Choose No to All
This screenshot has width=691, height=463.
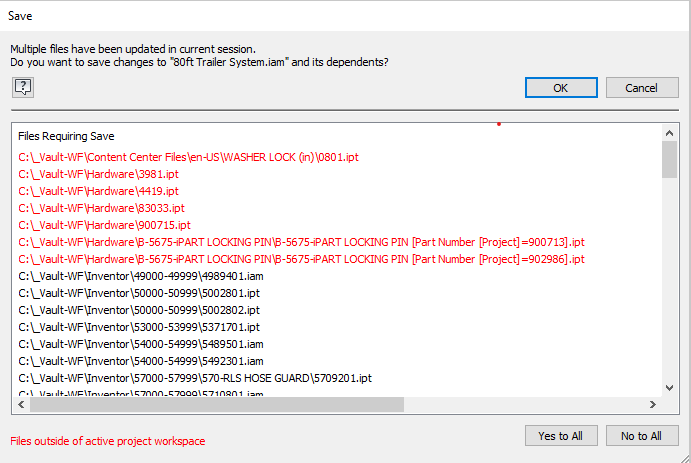pyautogui.click(x=641, y=436)
